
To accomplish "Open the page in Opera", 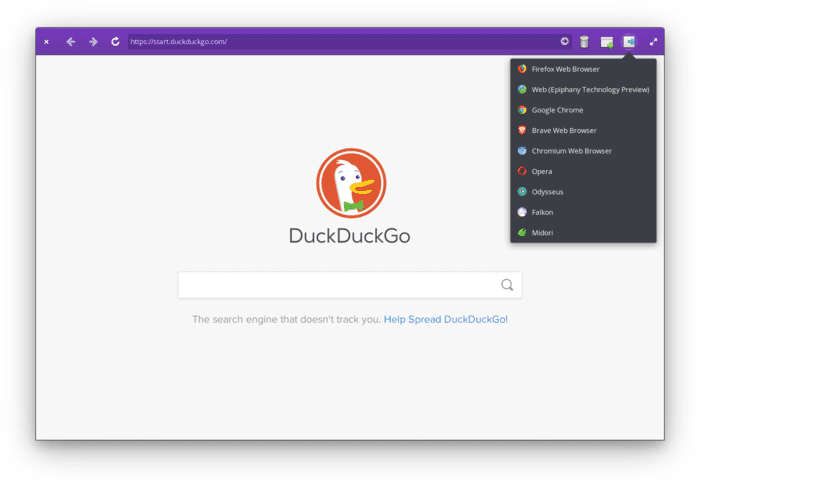I will 542,172.
